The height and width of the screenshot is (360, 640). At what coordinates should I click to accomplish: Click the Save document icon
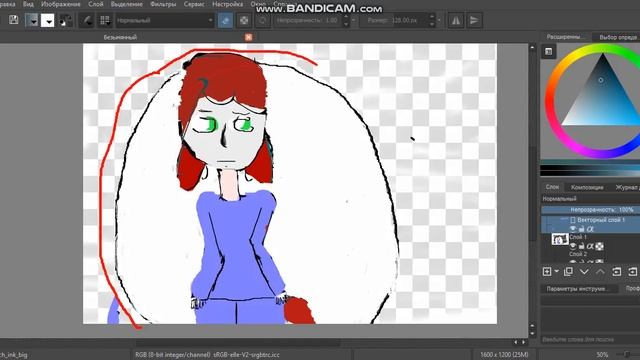(14, 20)
